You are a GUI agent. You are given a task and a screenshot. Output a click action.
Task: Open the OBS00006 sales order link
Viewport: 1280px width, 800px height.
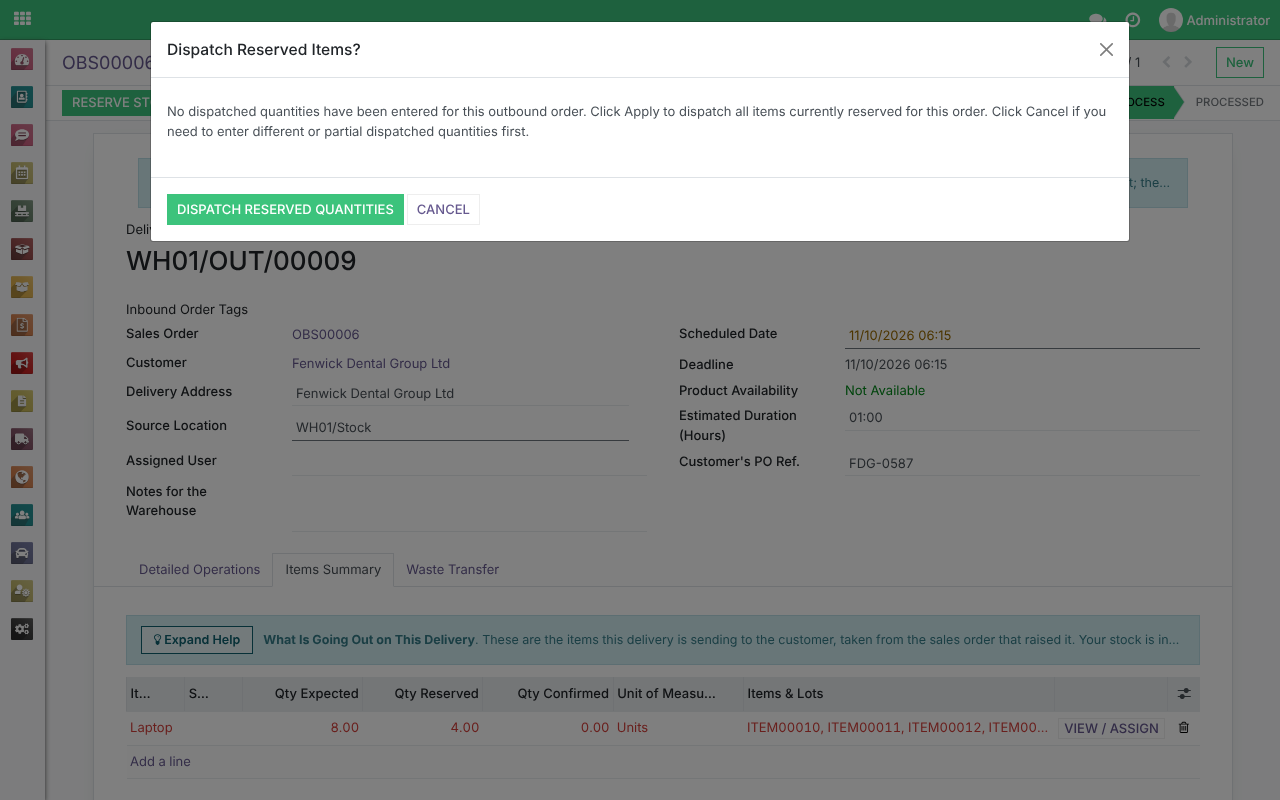(x=326, y=334)
